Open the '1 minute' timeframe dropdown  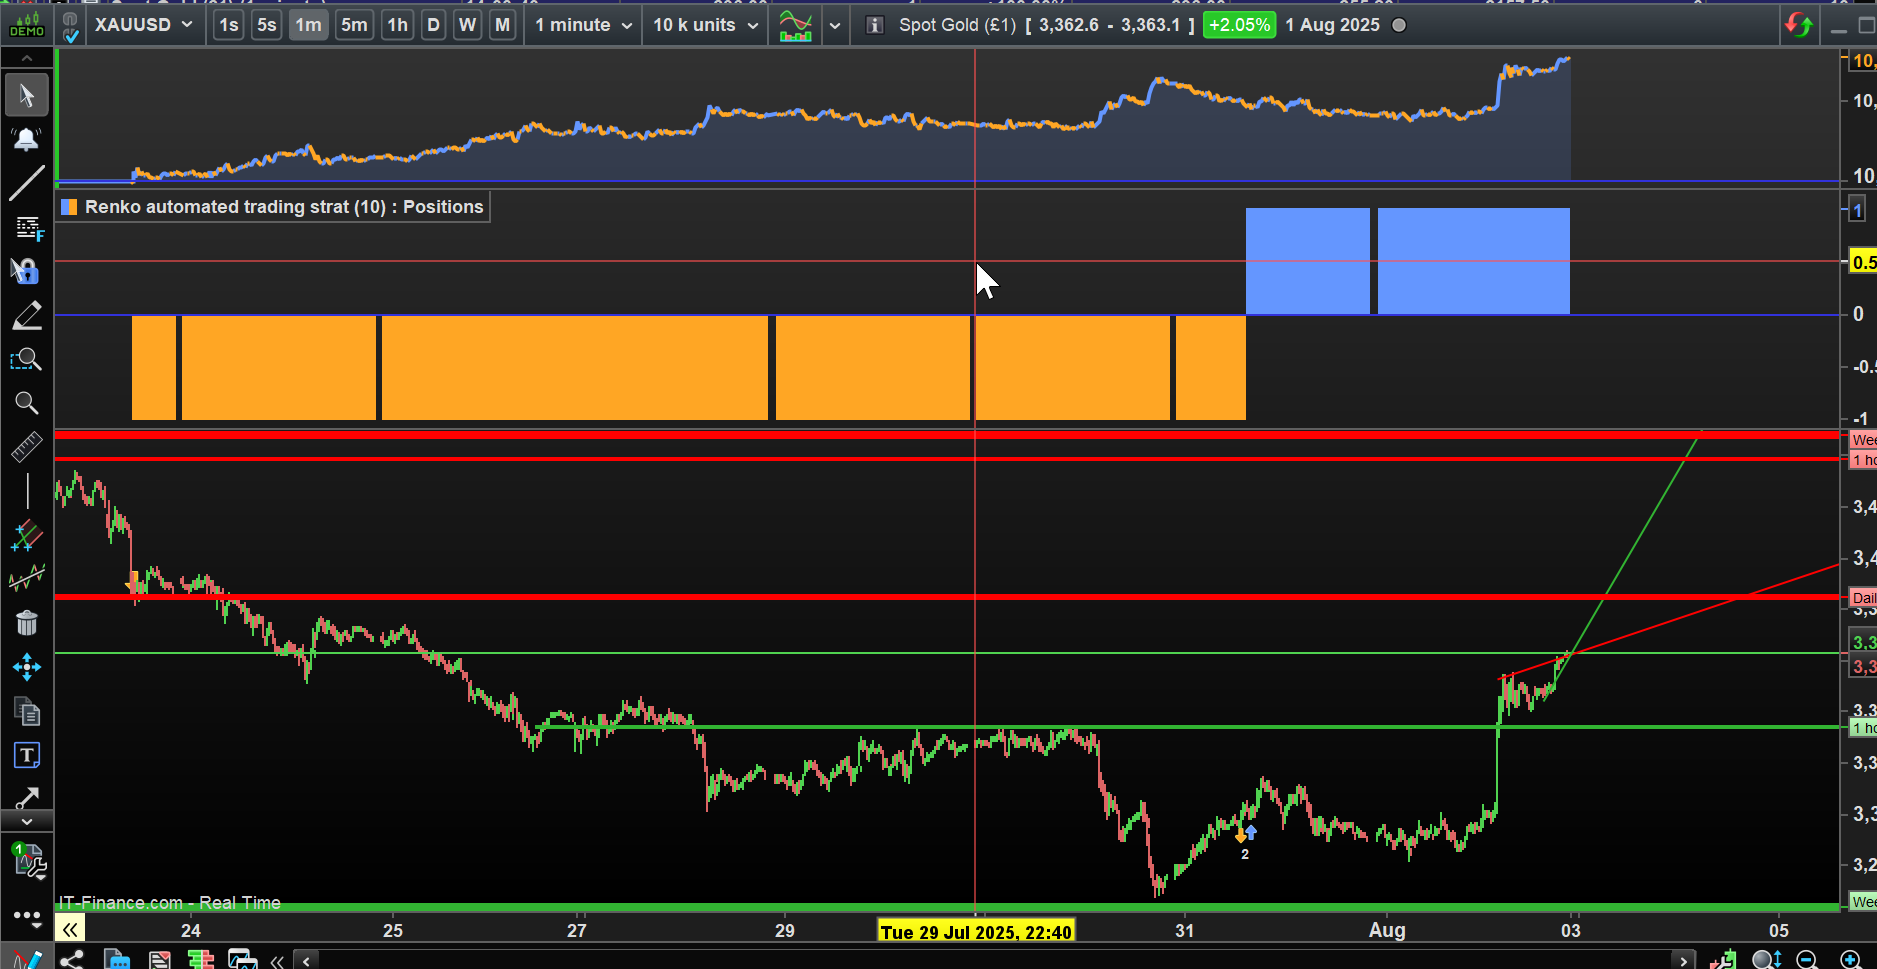584,25
